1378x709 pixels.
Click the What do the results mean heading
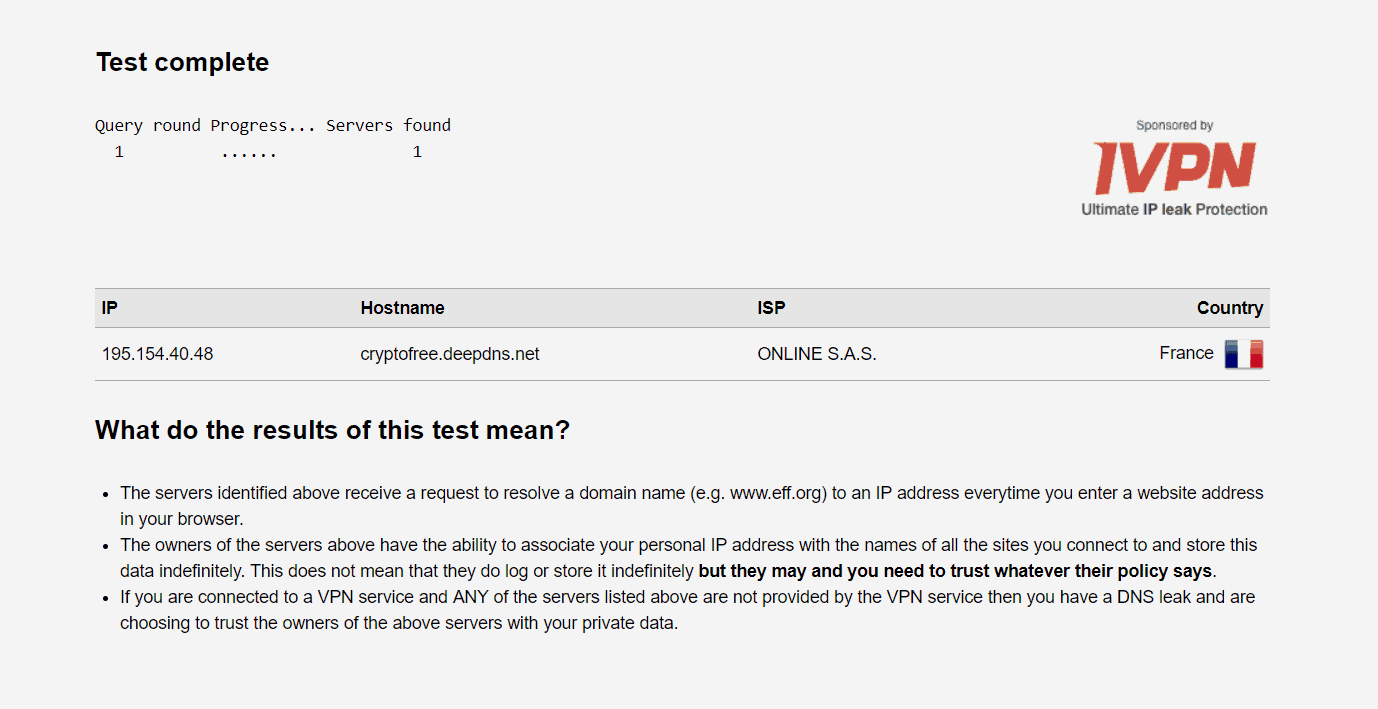click(332, 431)
